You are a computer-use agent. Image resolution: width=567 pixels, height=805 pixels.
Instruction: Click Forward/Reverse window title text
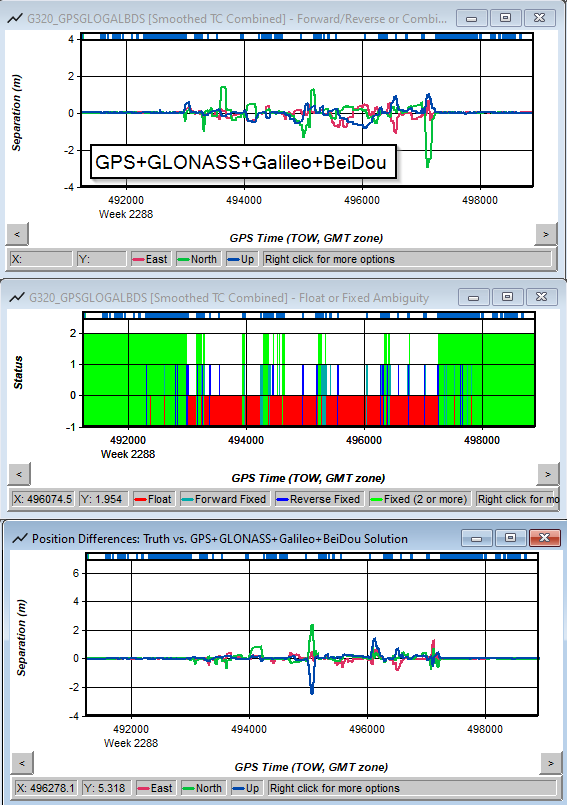tap(237, 19)
